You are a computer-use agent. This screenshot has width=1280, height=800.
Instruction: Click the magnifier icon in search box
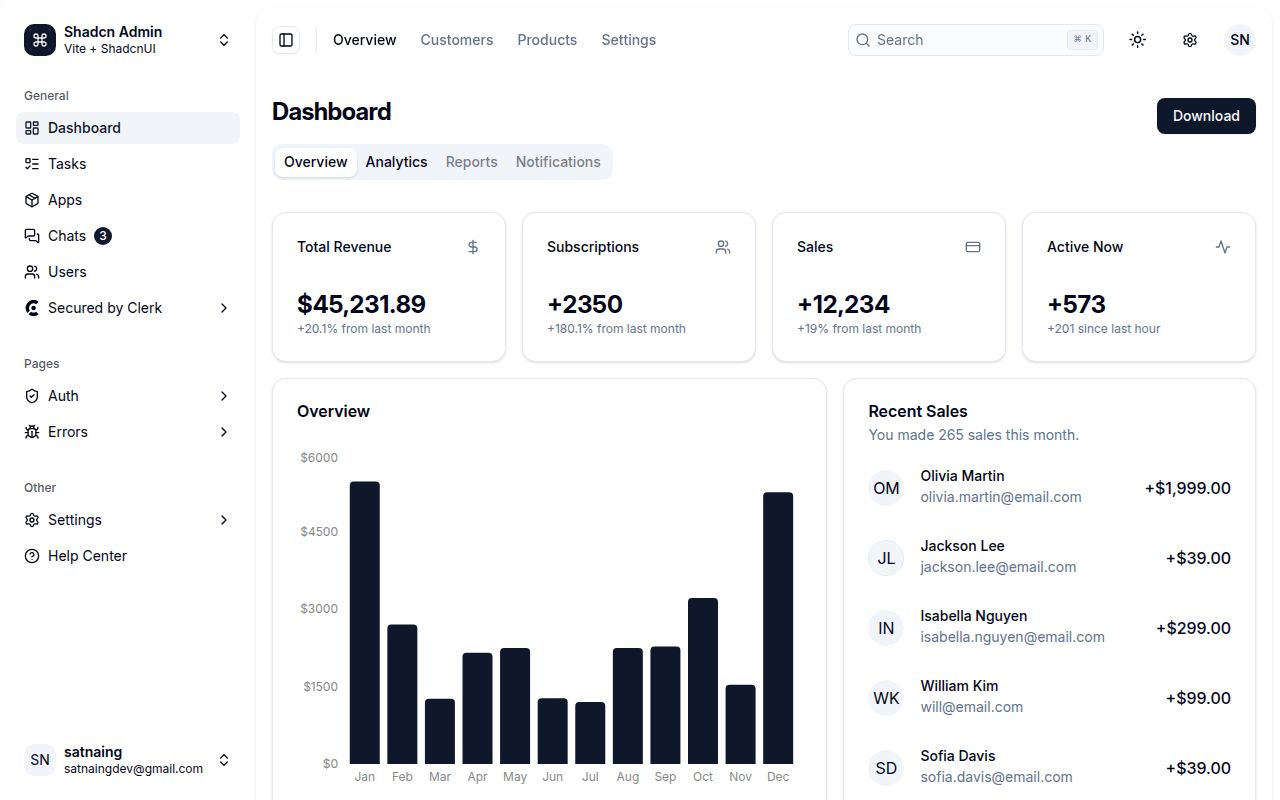(x=863, y=40)
